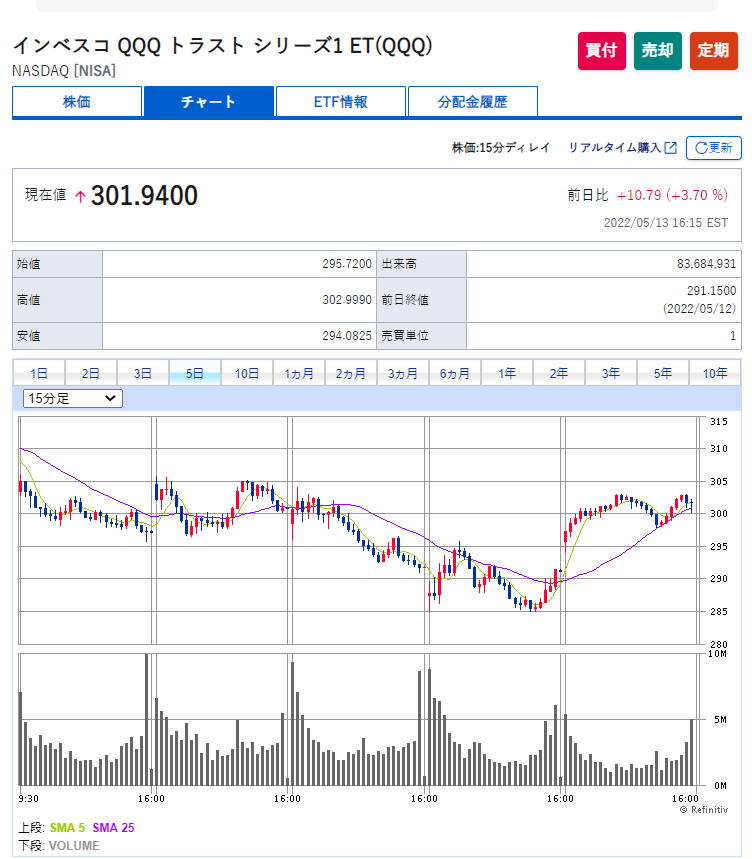Select the 3年 chart range
752x859 pixels.
611,374
